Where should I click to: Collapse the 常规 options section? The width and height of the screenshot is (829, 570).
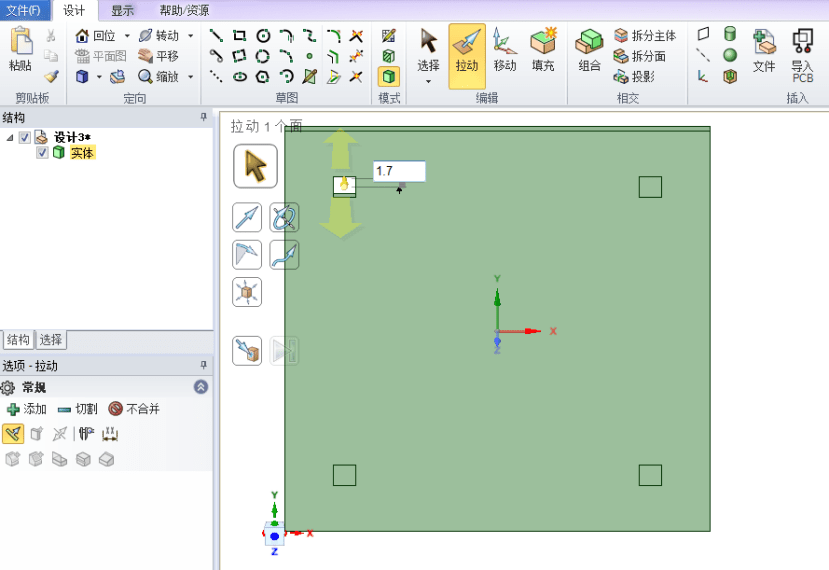click(x=201, y=387)
